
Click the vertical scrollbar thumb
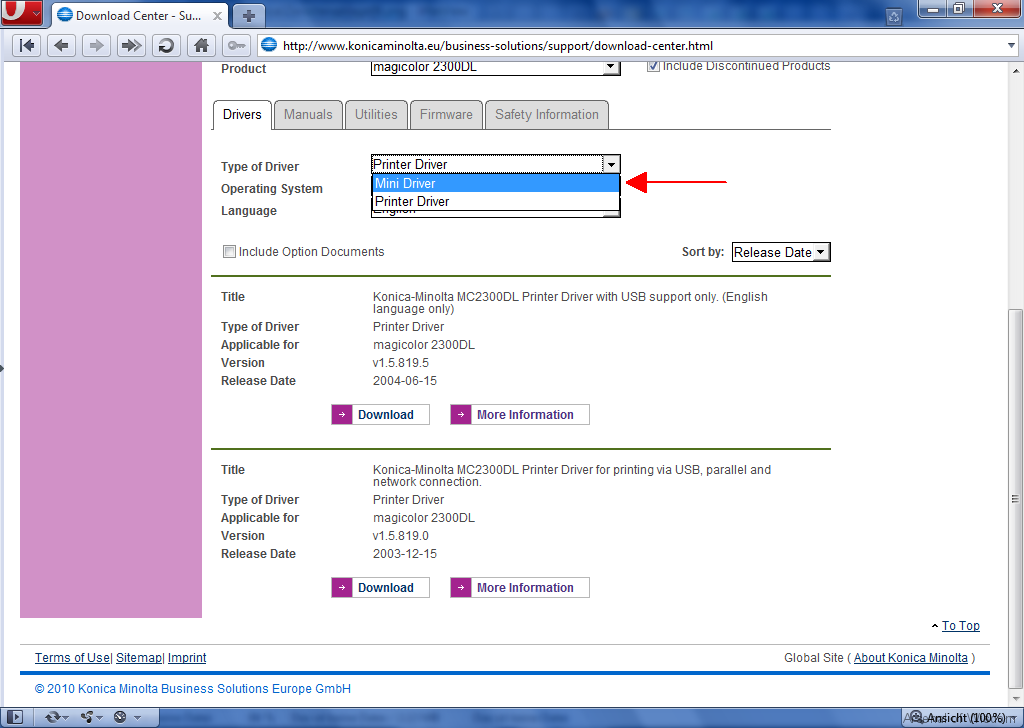coord(1015,498)
